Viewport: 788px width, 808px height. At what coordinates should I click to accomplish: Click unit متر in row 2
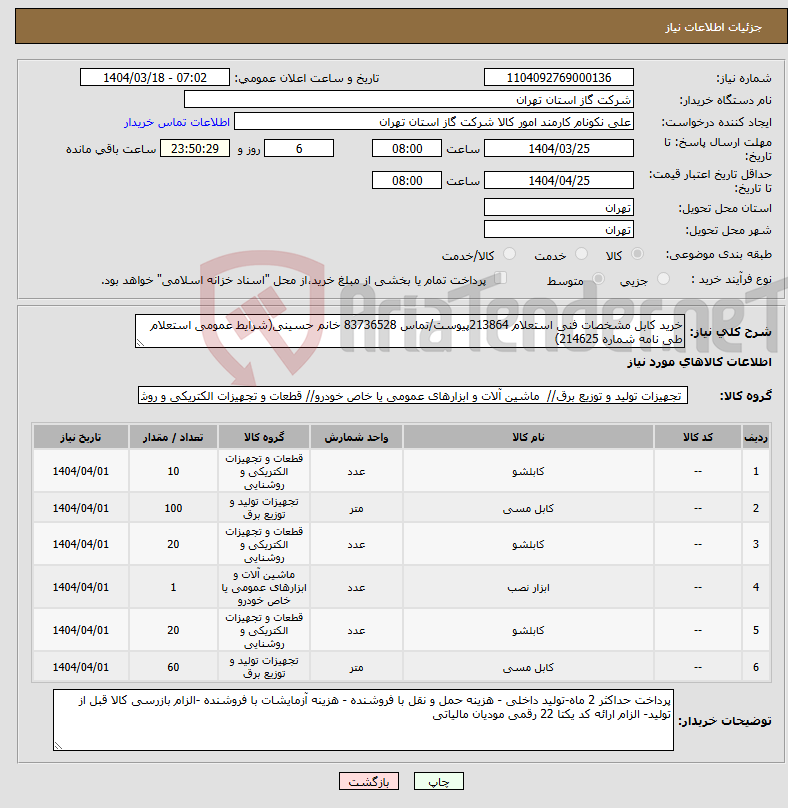356,509
